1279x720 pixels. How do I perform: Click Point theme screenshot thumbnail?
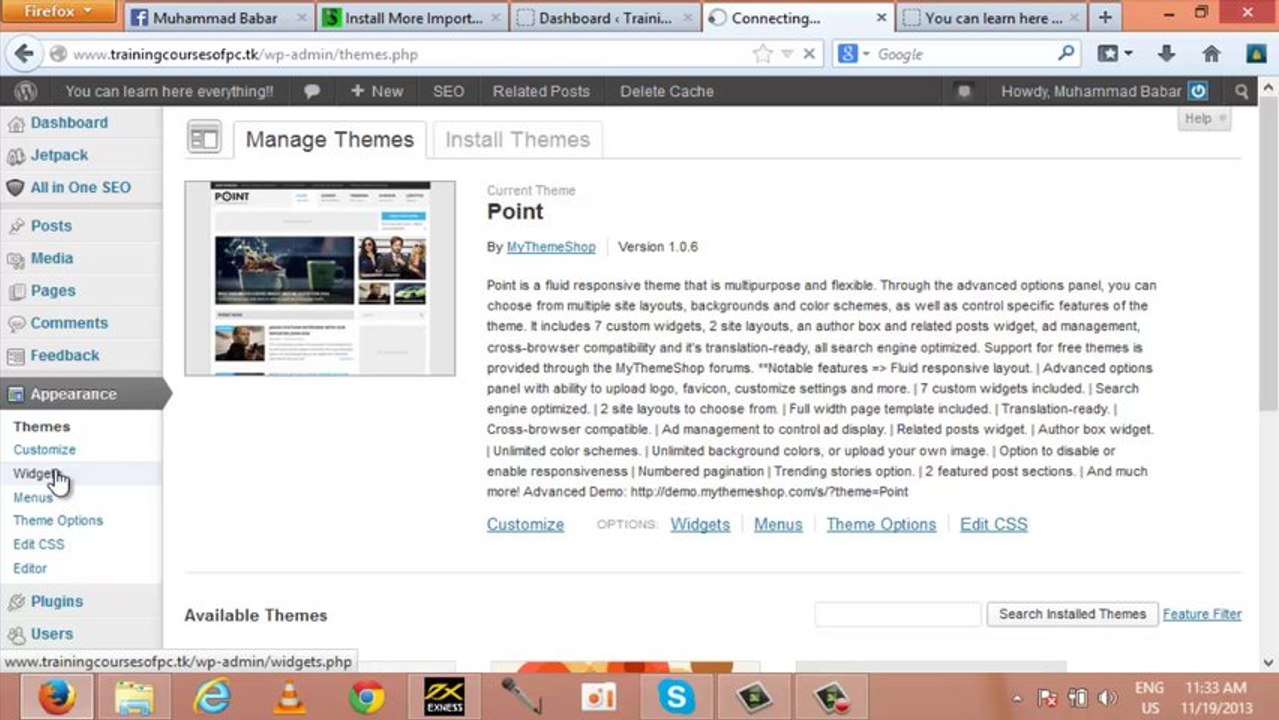320,278
